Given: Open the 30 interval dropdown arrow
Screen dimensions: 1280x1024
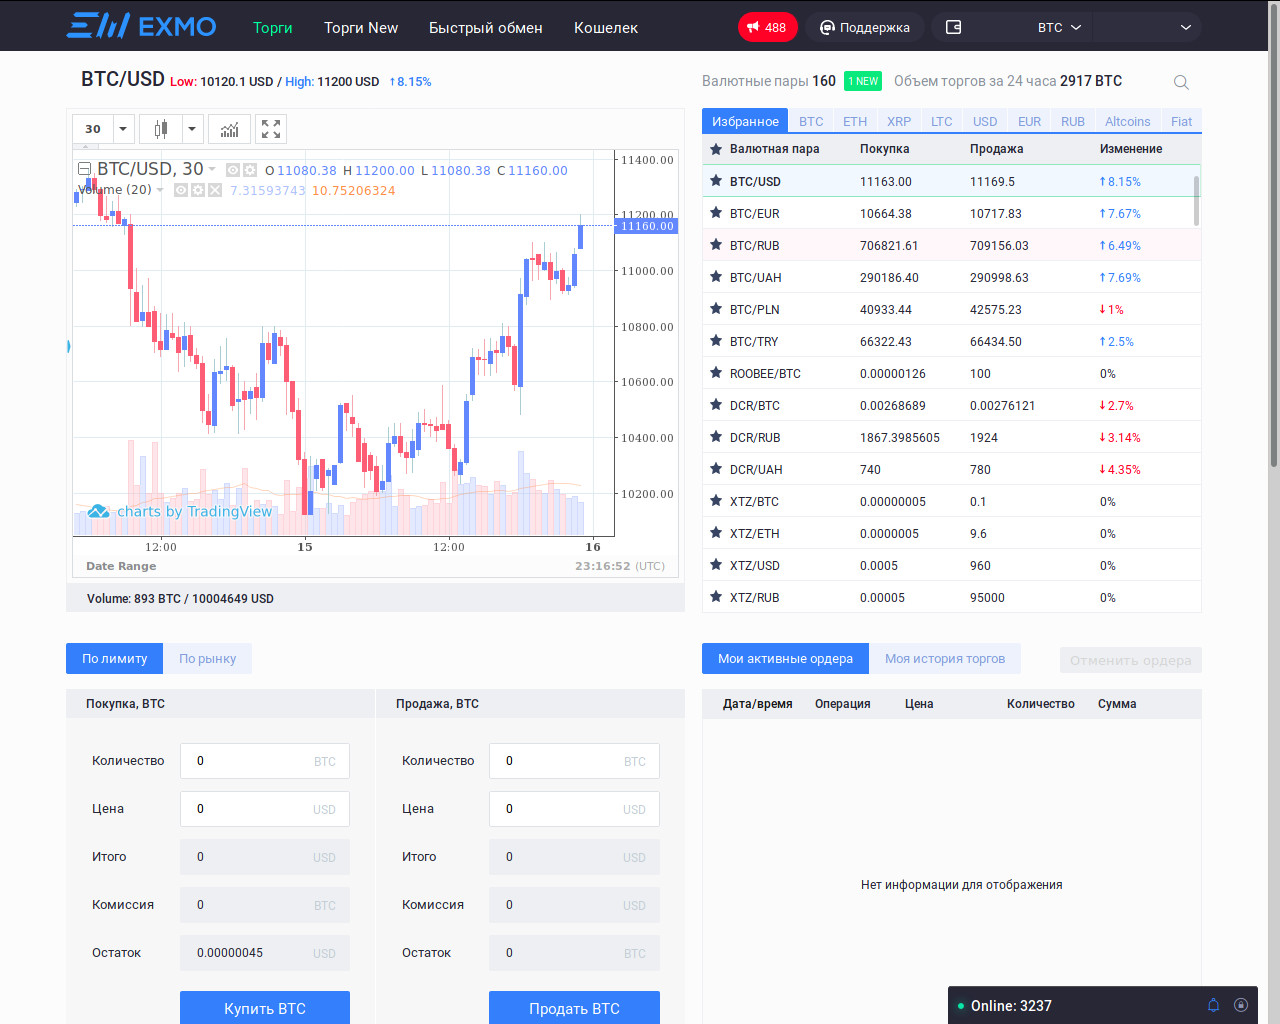Looking at the screenshot, I should coord(123,129).
